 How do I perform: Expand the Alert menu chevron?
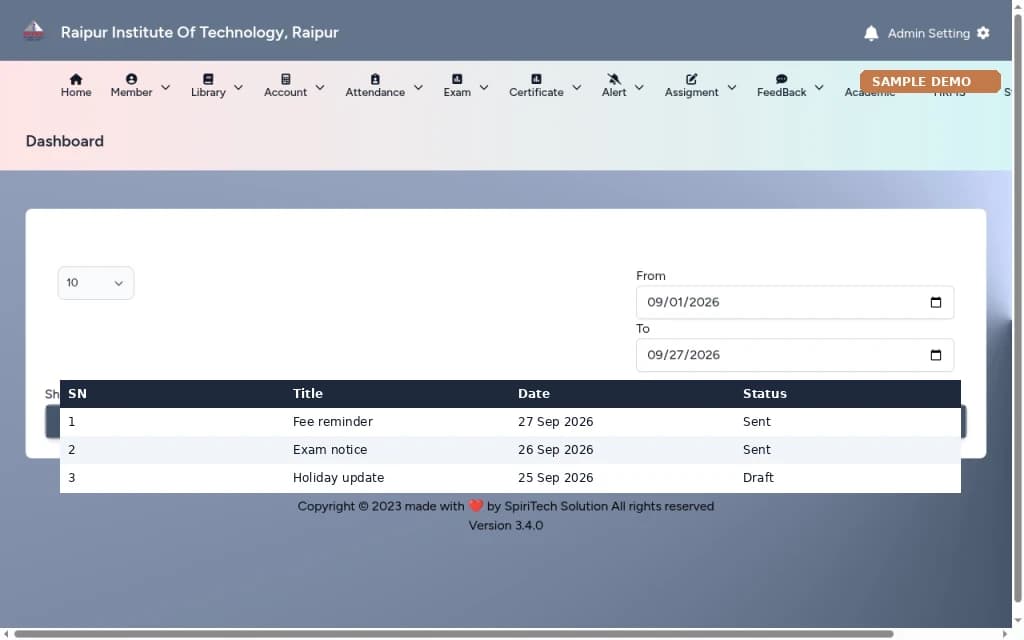[x=639, y=87]
